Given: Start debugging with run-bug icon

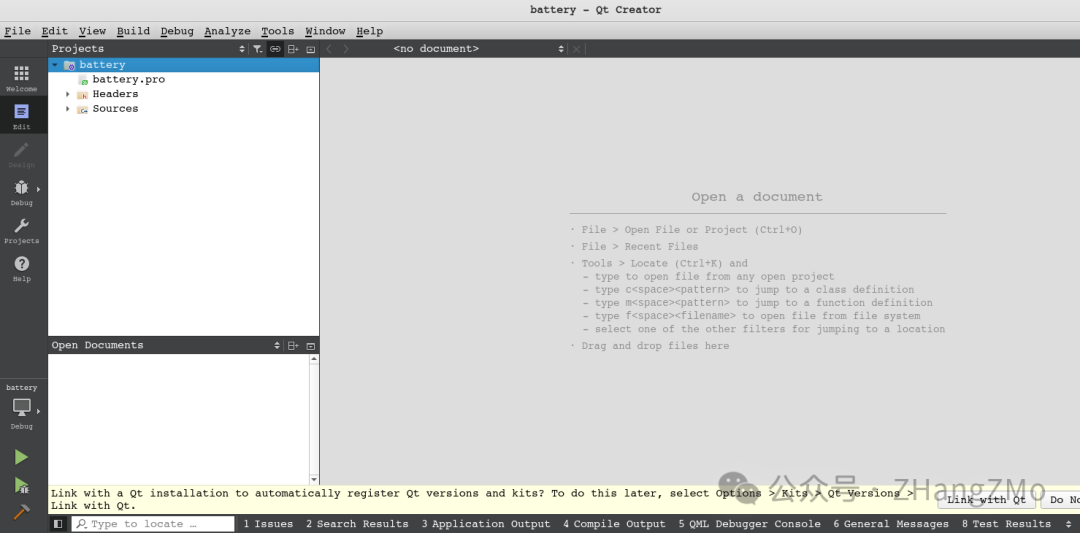Looking at the screenshot, I should pyautogui.click(x=21, y=485).
